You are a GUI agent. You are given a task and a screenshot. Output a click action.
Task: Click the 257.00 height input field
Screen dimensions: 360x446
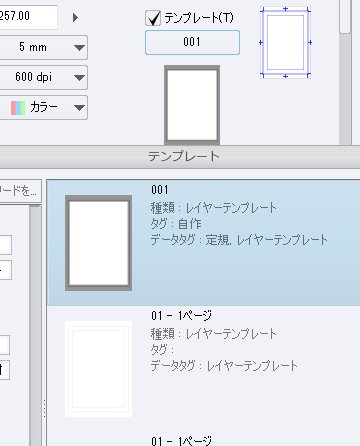tap(28, 16)
